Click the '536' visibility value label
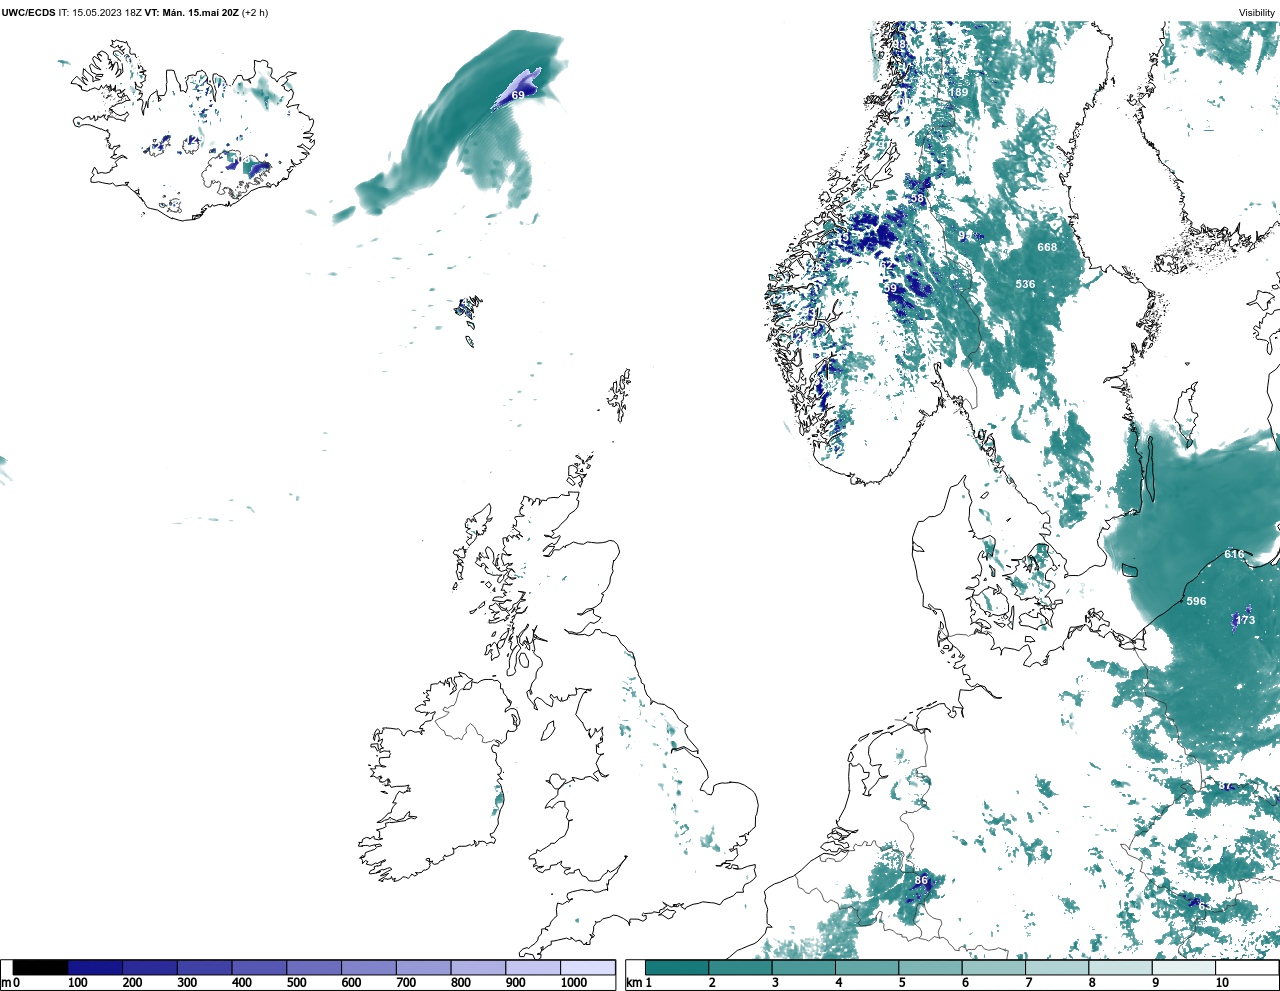This screenshot has width=1280, height=991. click(x=1025, y=284)
